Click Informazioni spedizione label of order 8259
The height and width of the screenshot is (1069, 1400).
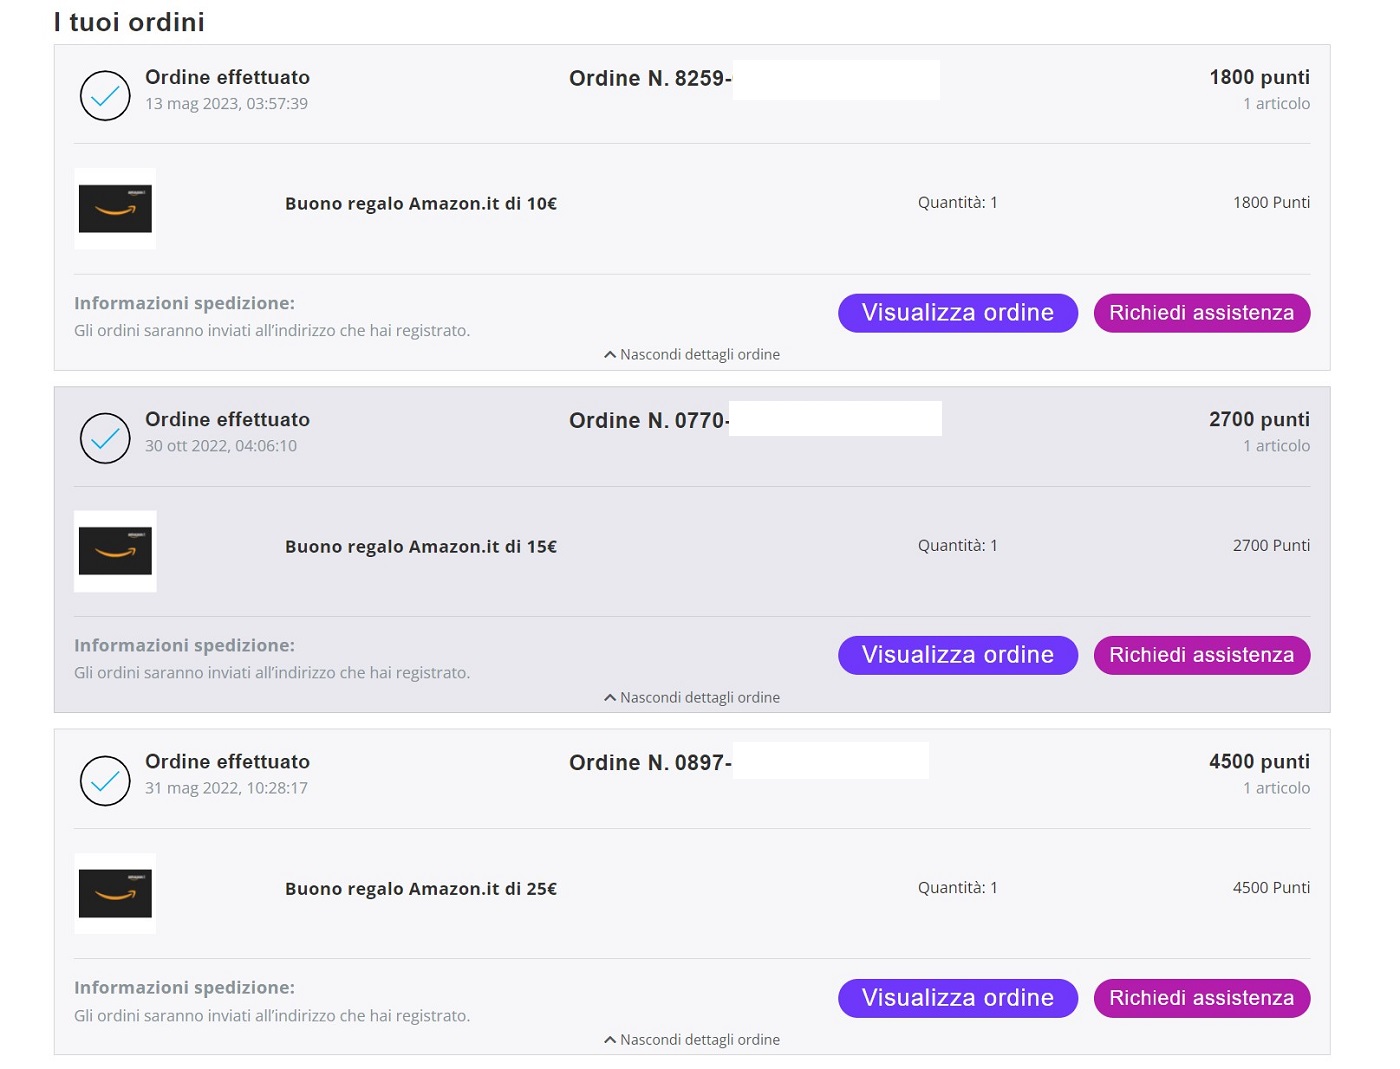click(184, 303)
